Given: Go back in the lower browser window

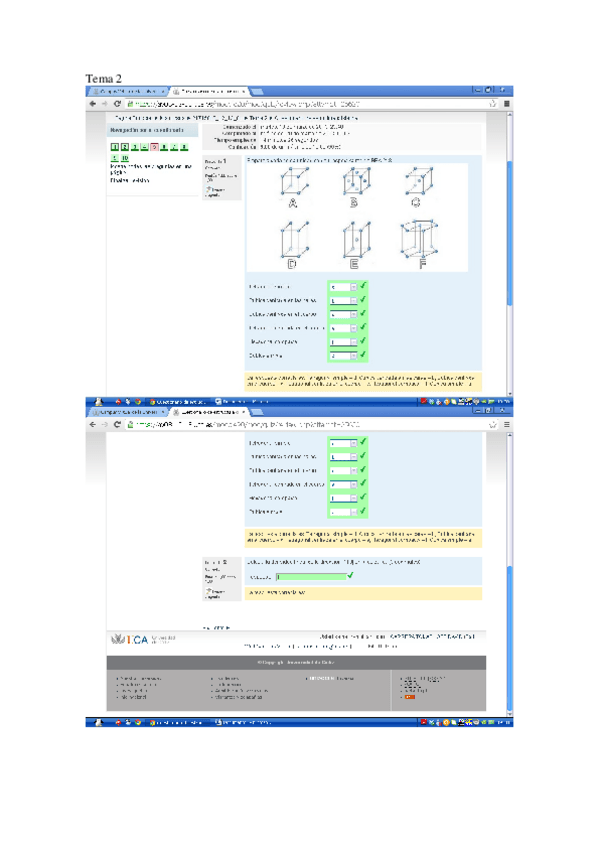Looking at the screenshot, I should point(92,425).
